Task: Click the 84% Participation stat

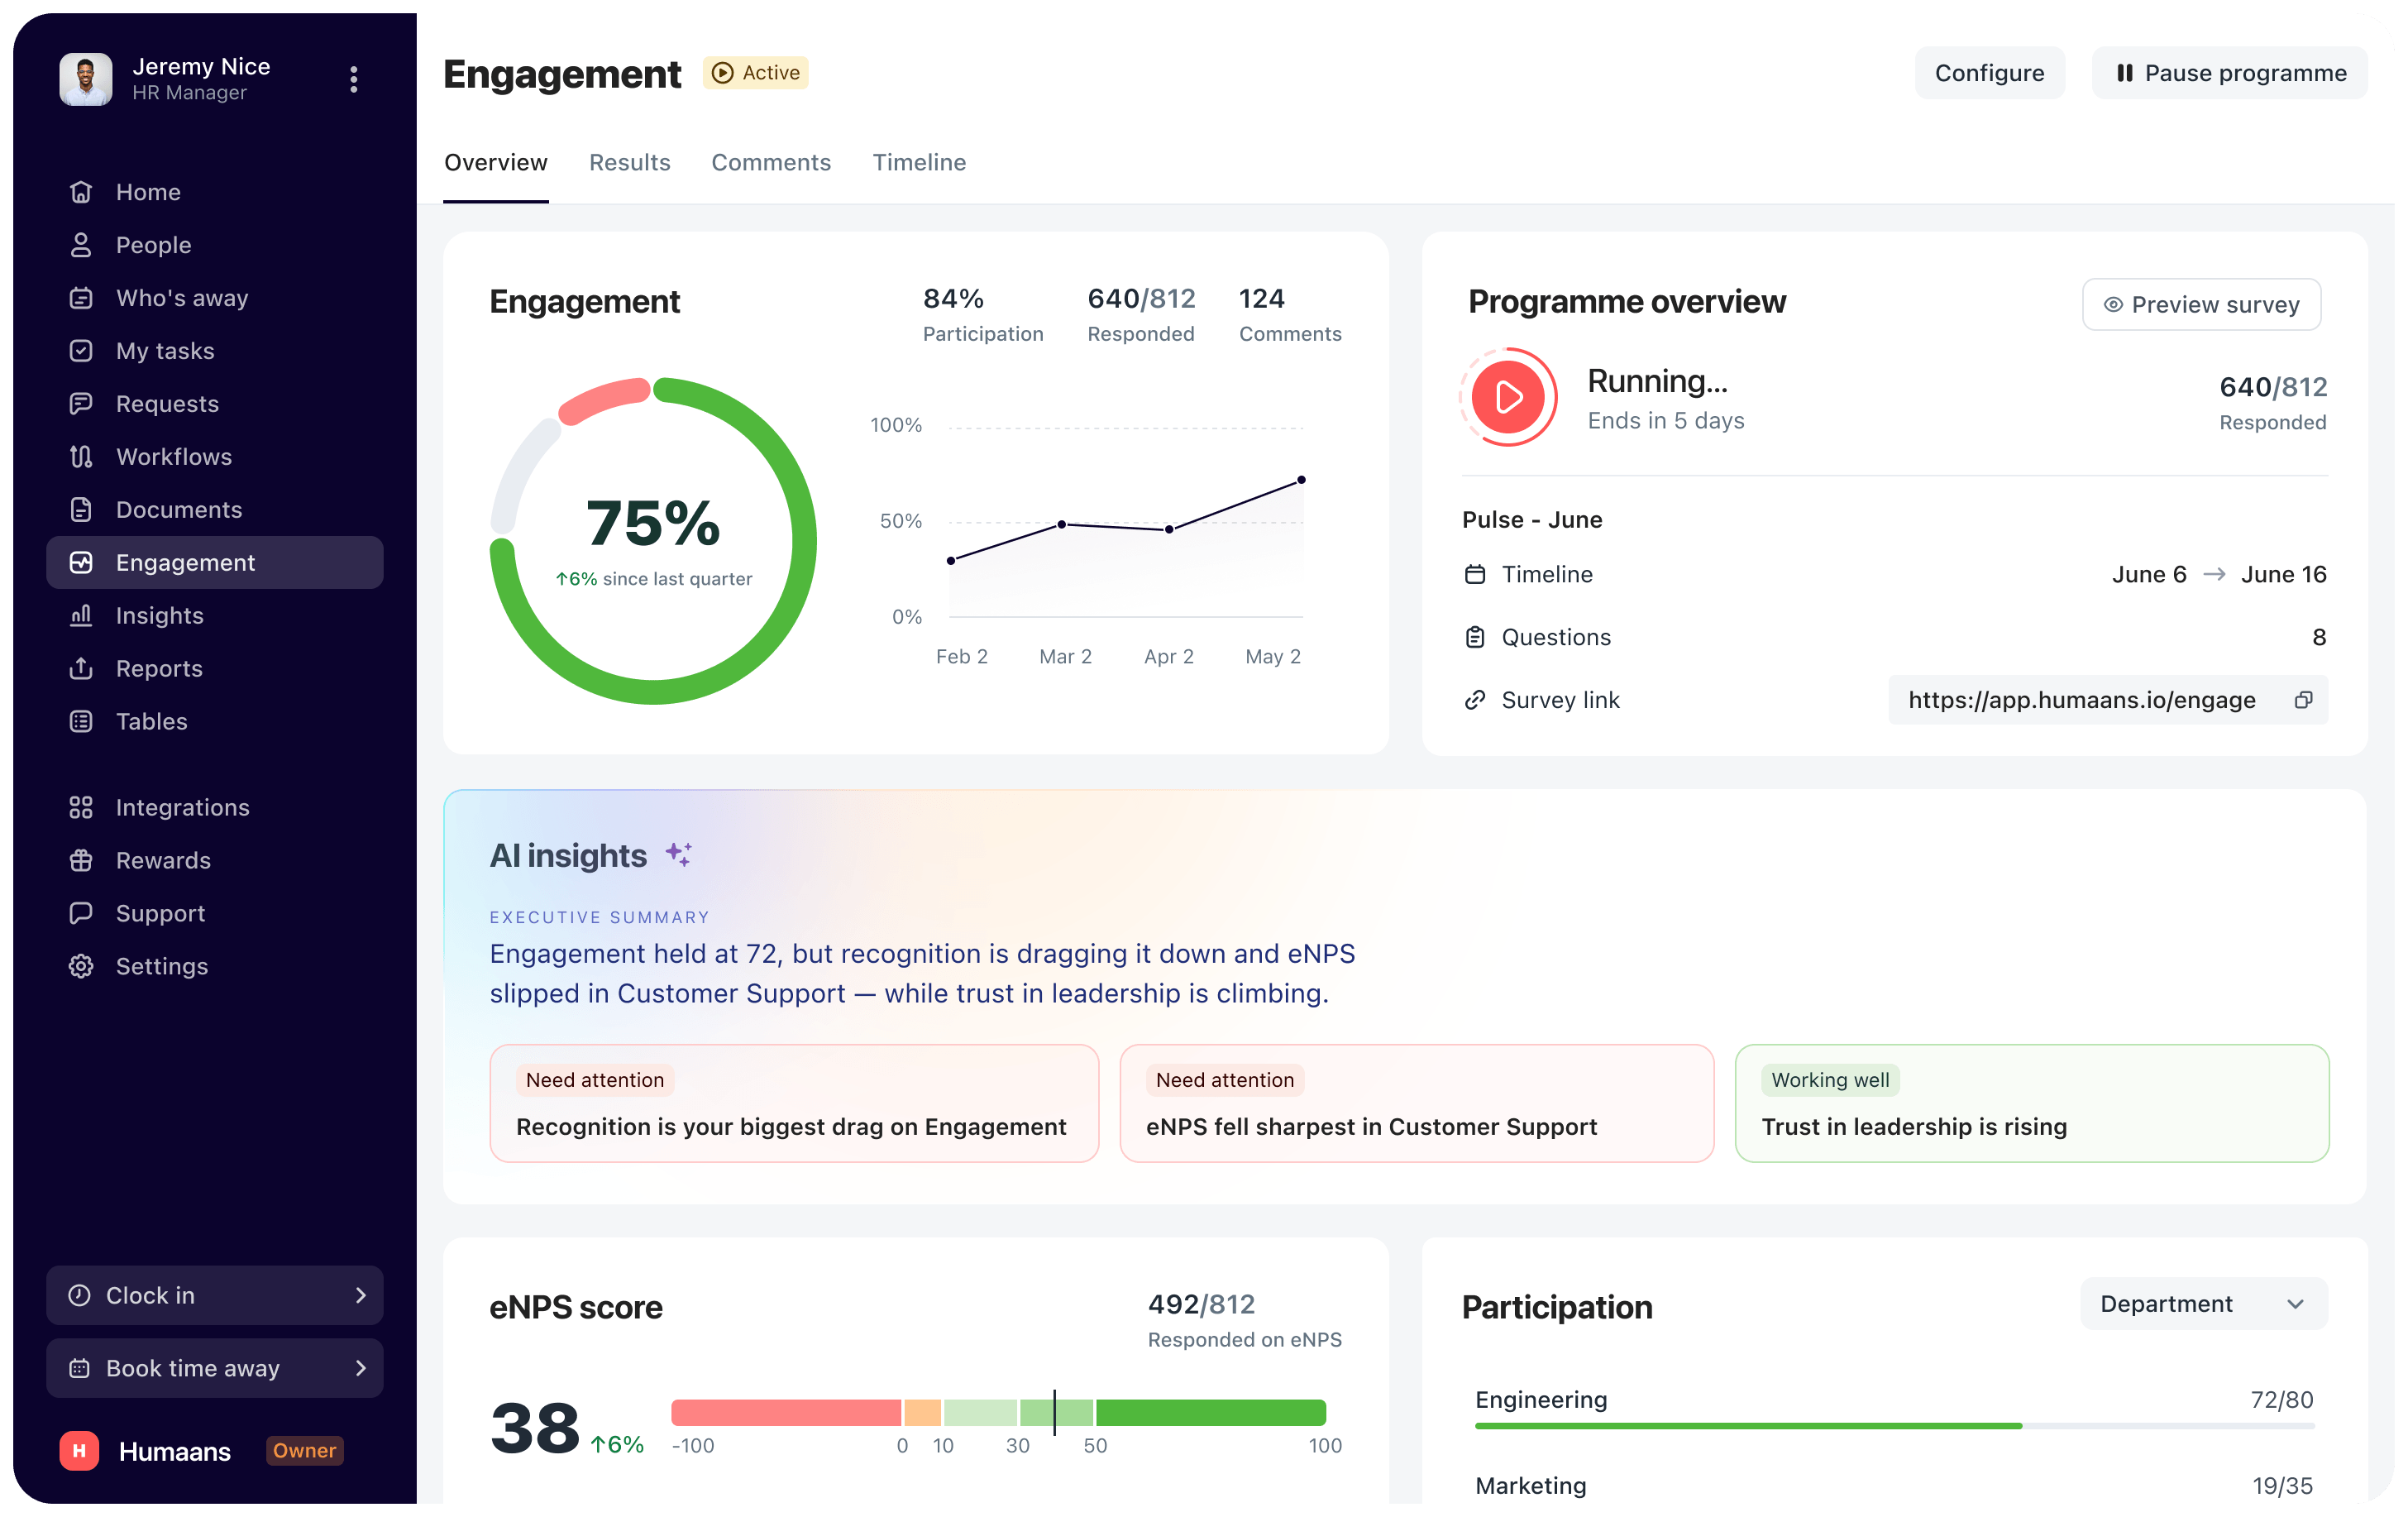Action: pyautogui.click(x=982, y=315)
